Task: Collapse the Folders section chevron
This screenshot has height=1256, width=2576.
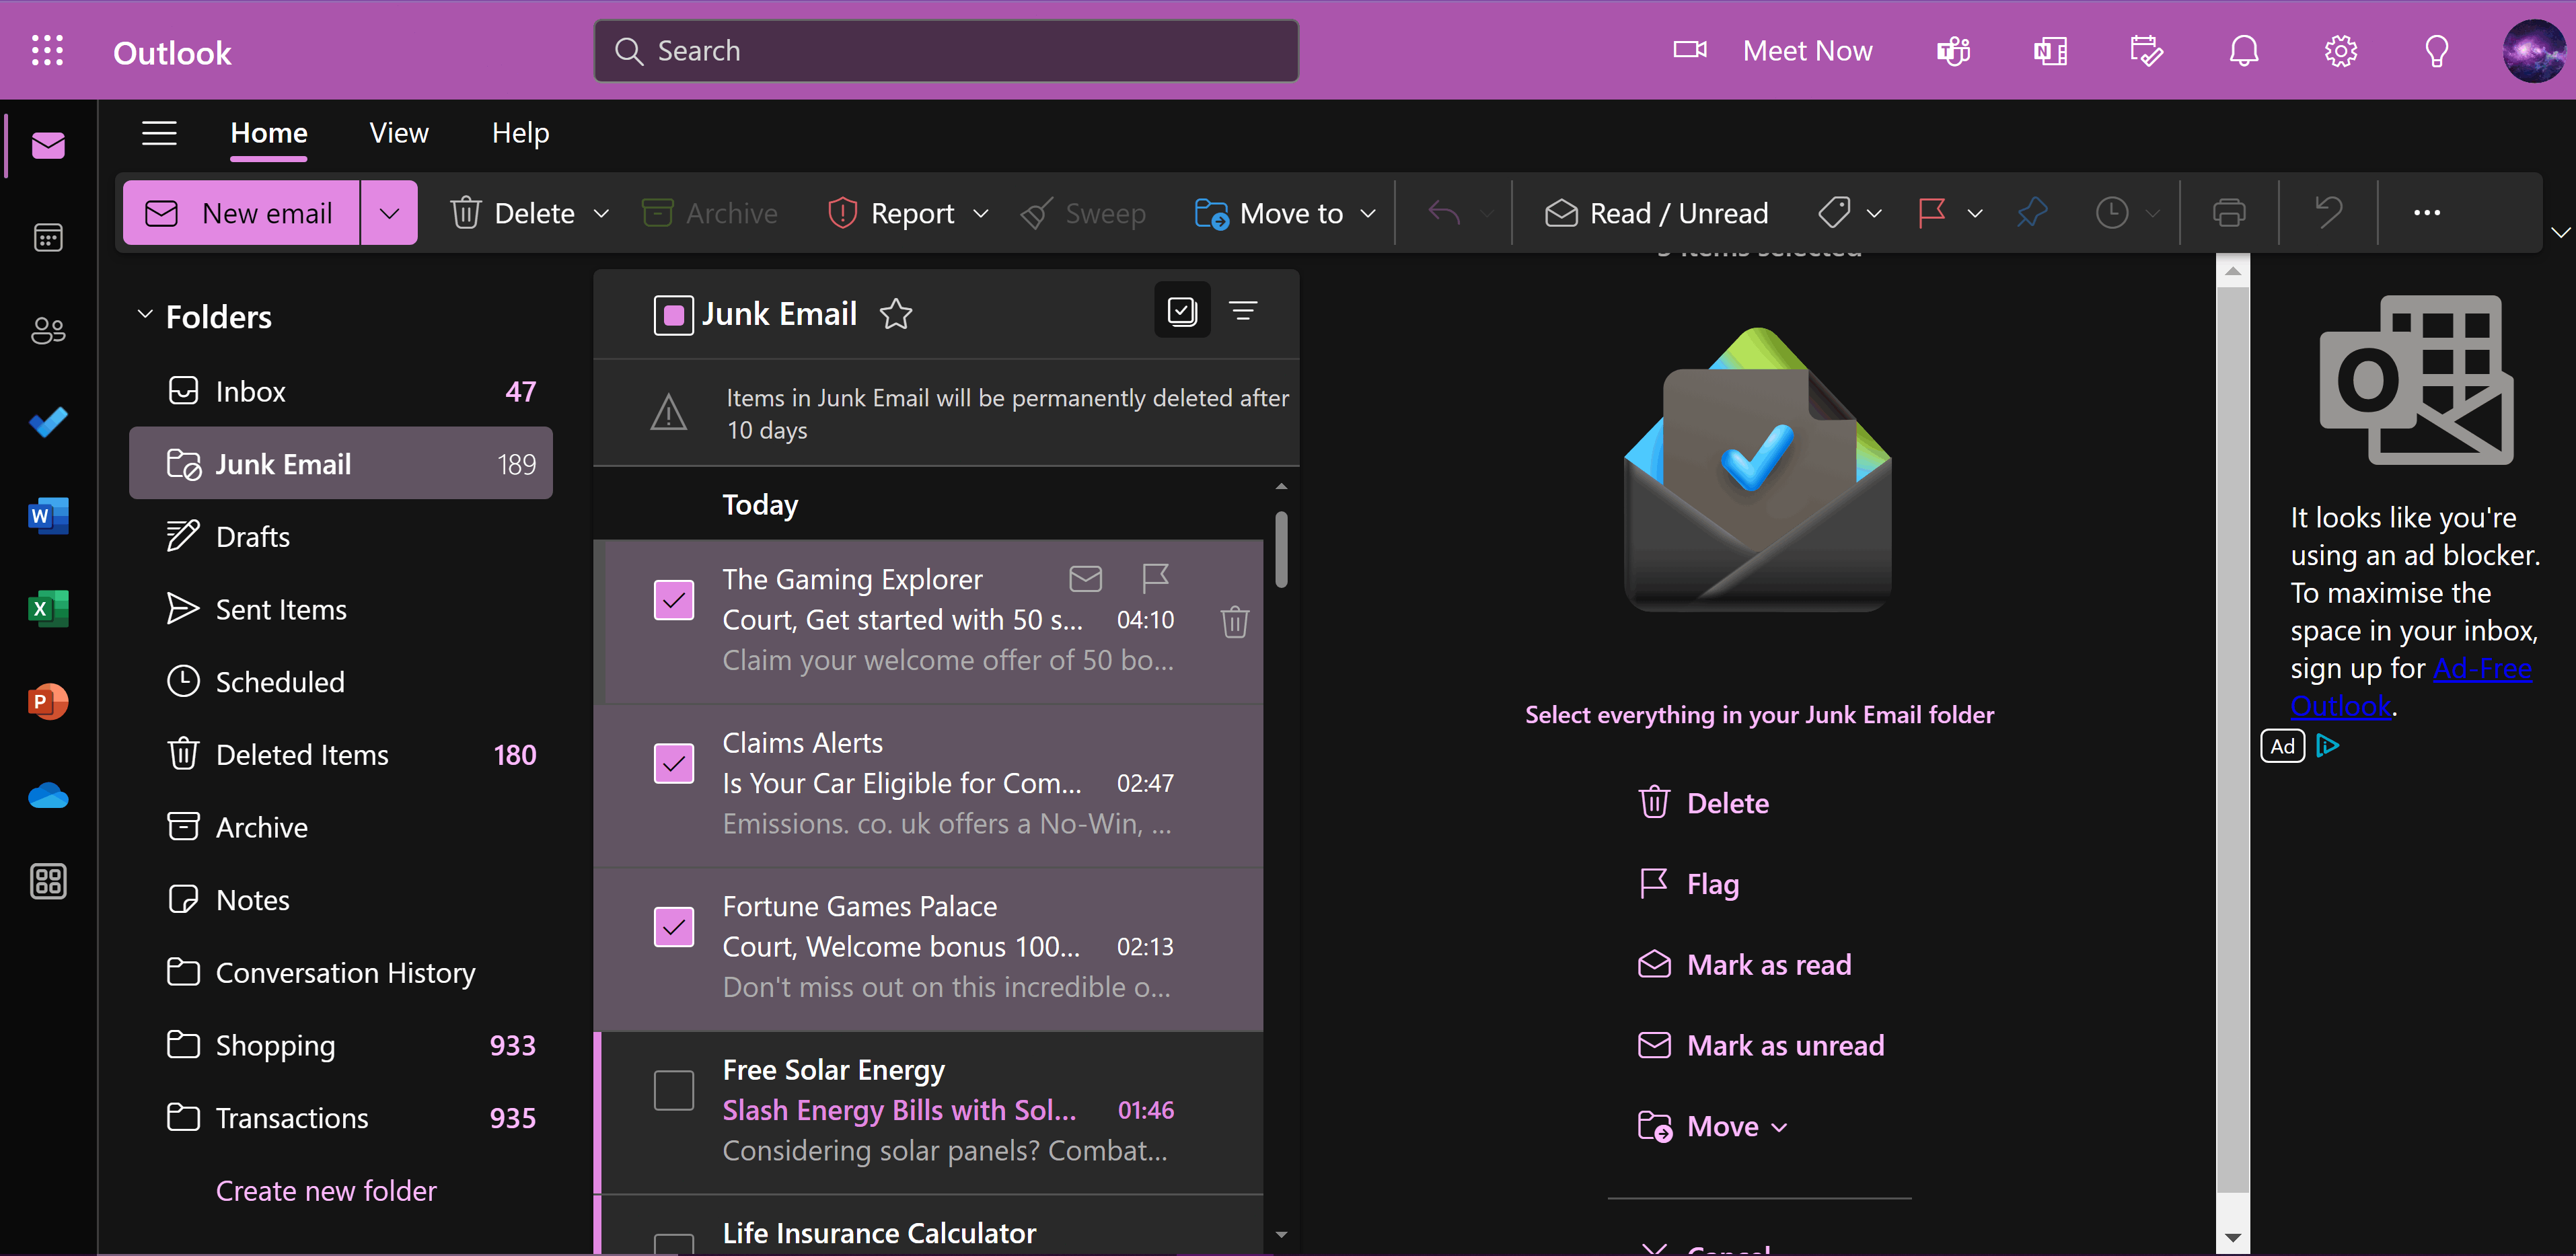Action: coord(145,315)
